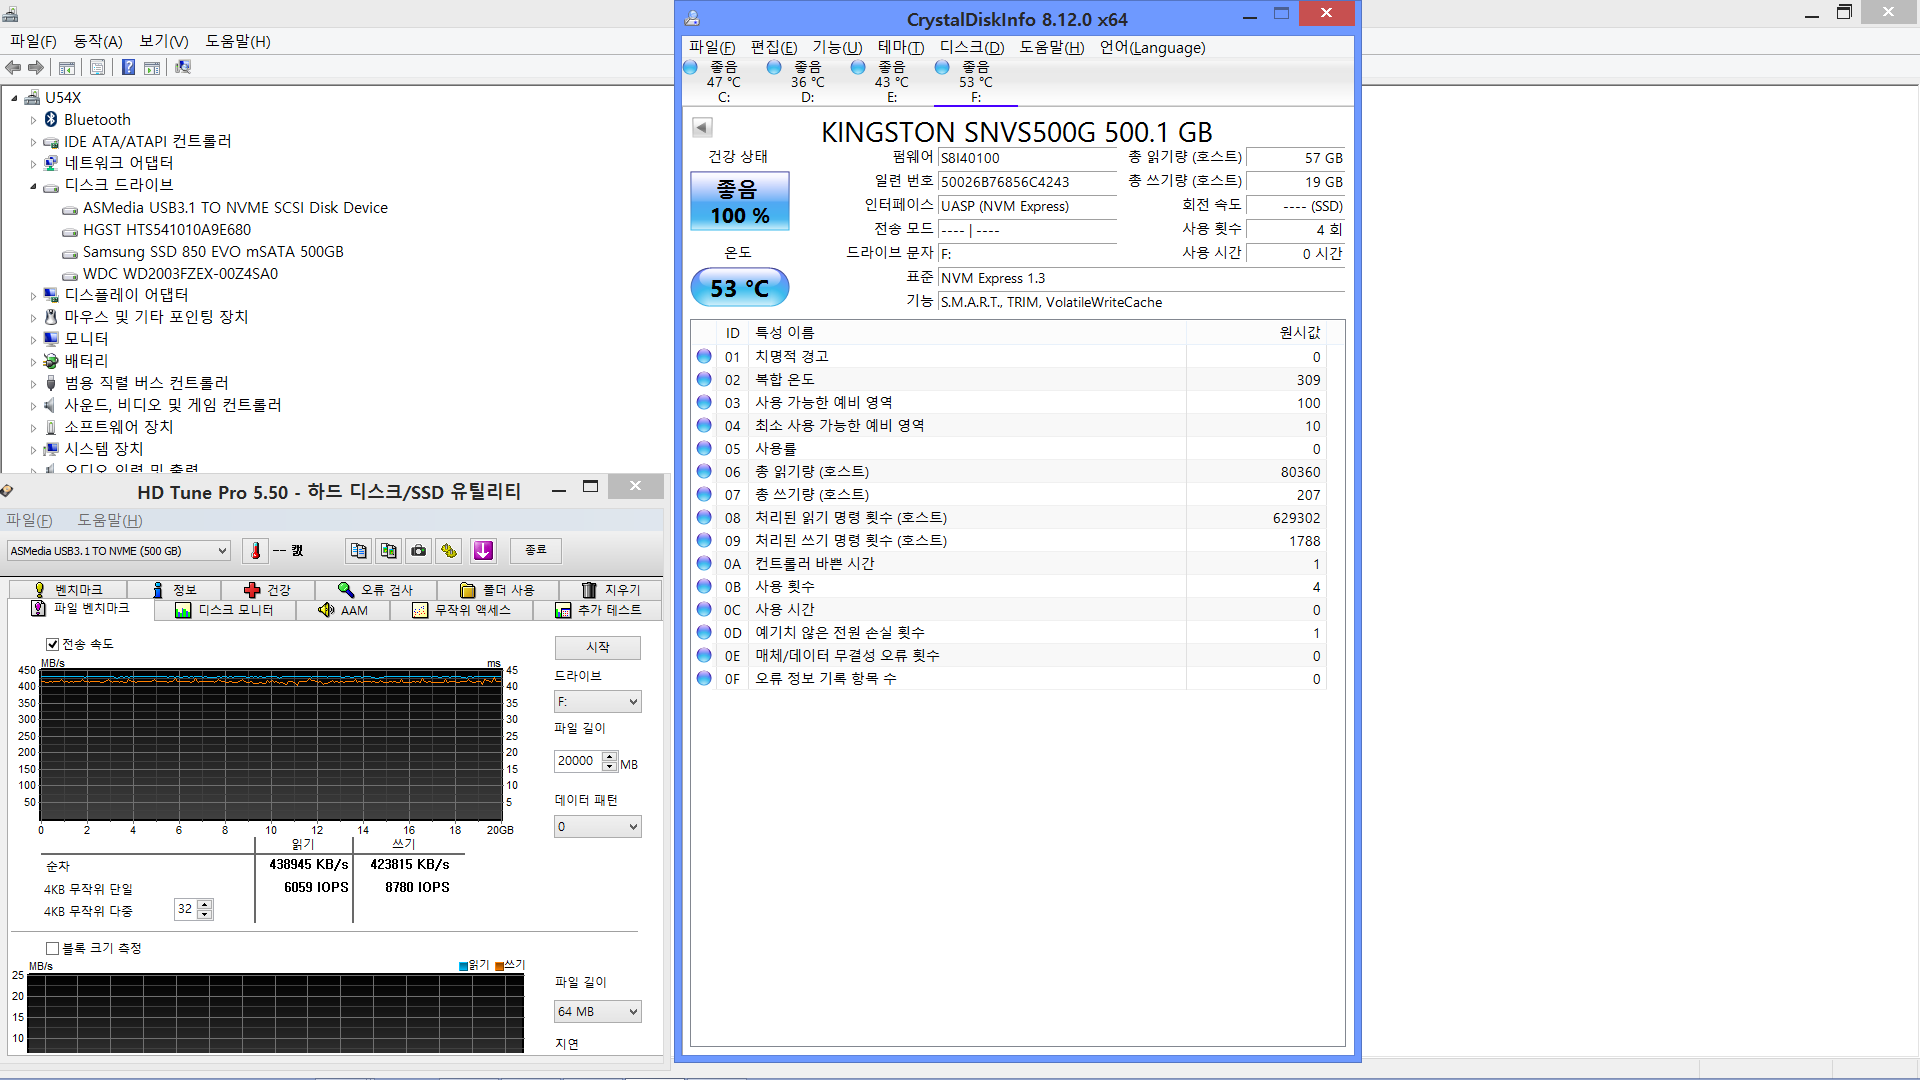Image resolution: width=1920 pixels, height=1080 pixels.
Task: Open the 드라이브 F: dropdown in HD Tune
Action: 597,702
